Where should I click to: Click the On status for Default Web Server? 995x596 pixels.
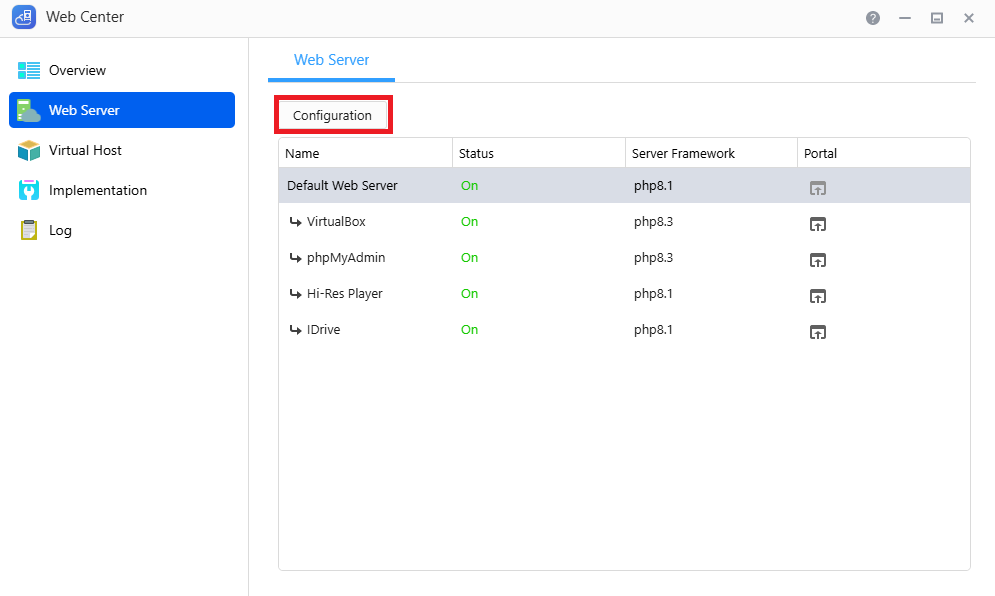point(470,185)
